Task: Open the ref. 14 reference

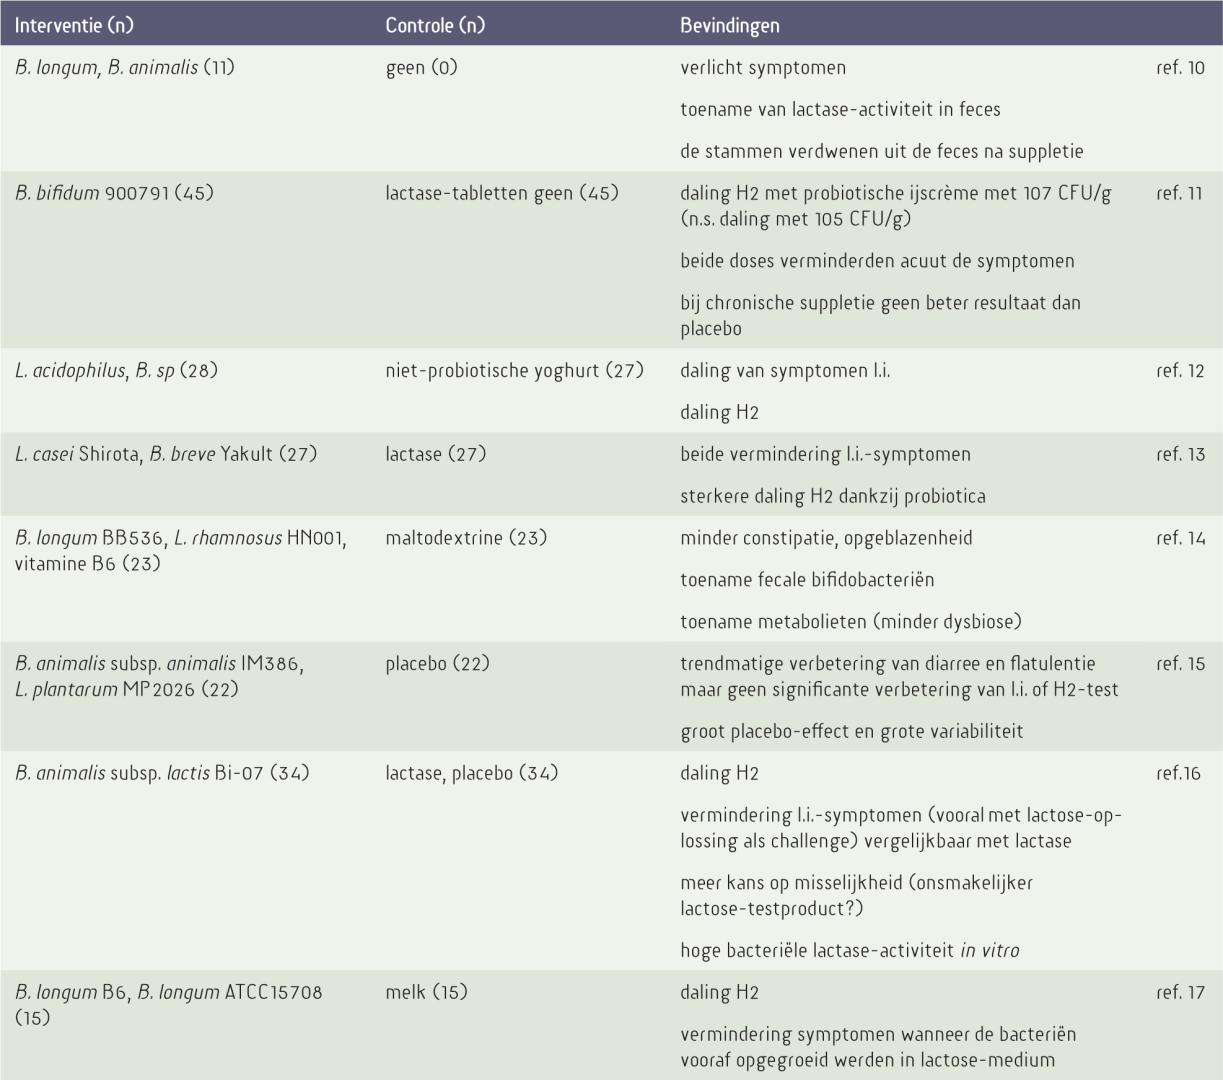Action: click(x=1180, y=538)
